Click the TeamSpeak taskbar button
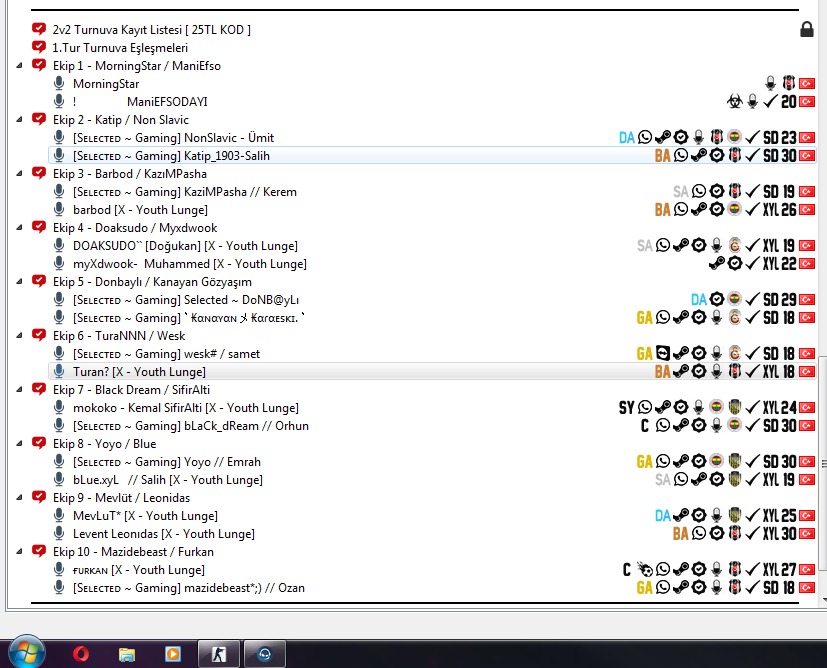827x668 pixels. coord(265,654)
